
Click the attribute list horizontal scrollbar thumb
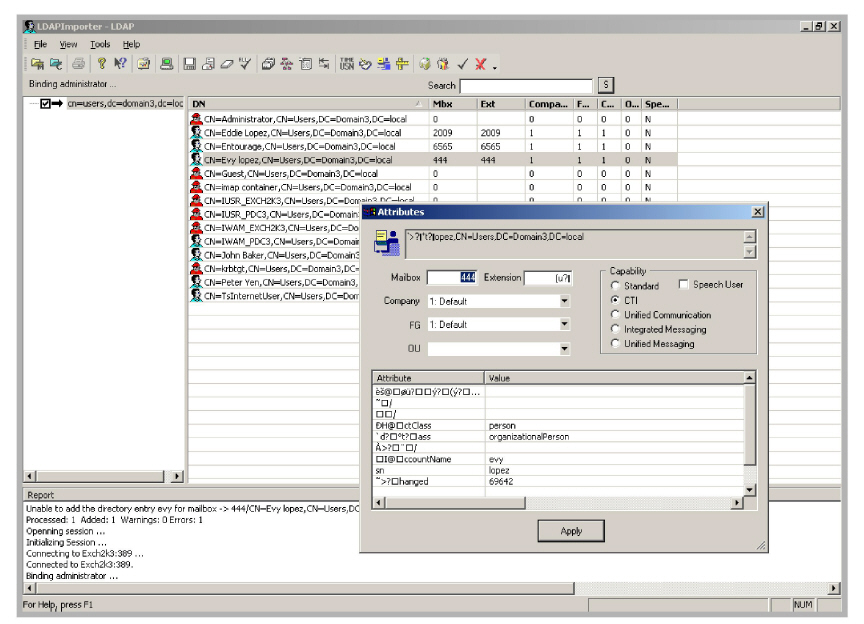455,503
